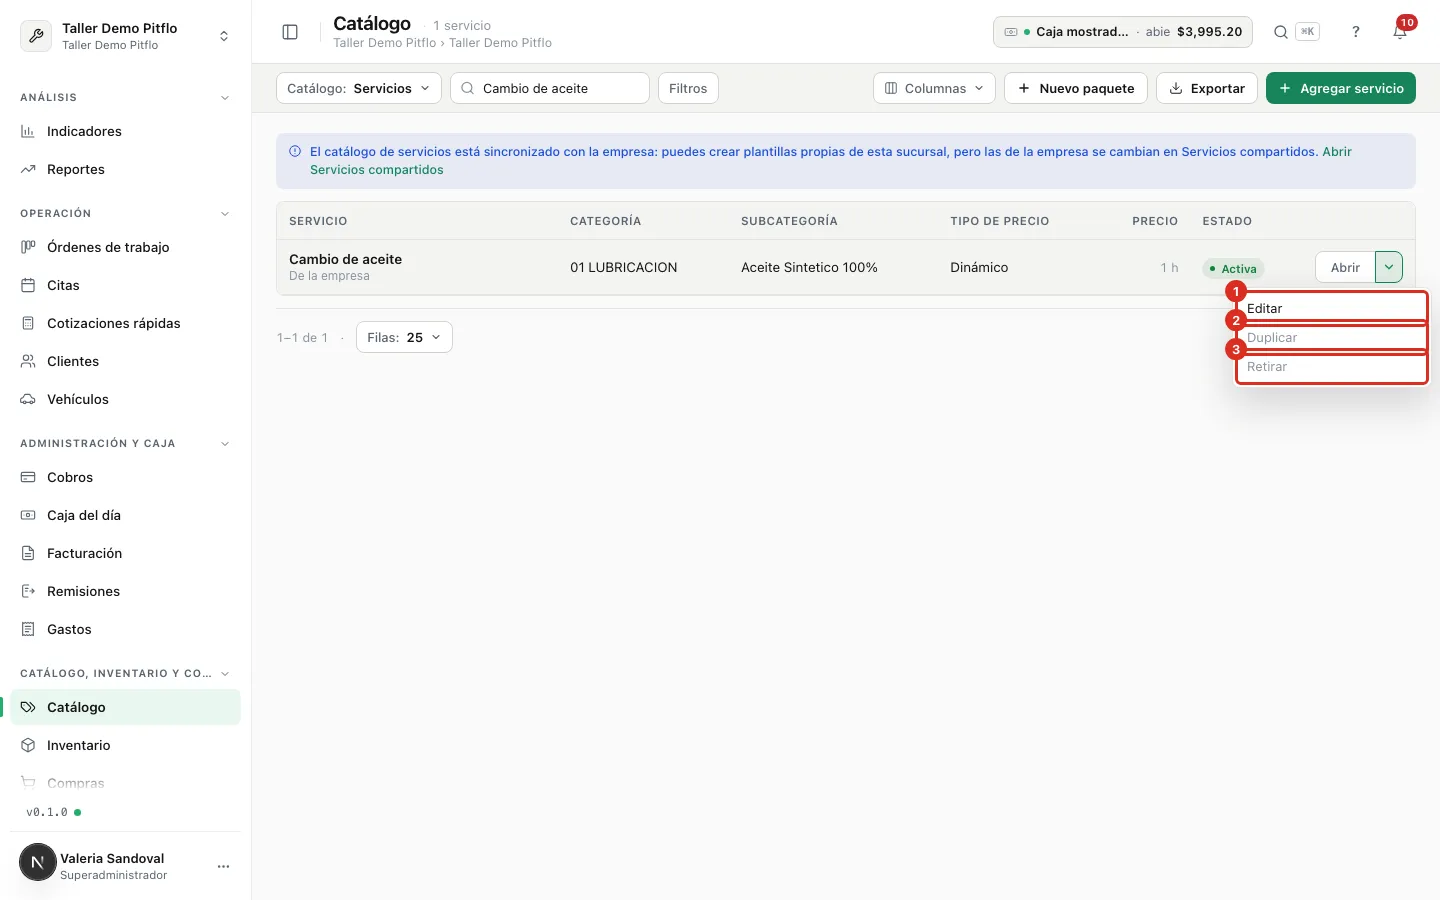Open Cobros in sidebar
The height and width of the screenshot is (900, 1440).
[x=125, y=477]
